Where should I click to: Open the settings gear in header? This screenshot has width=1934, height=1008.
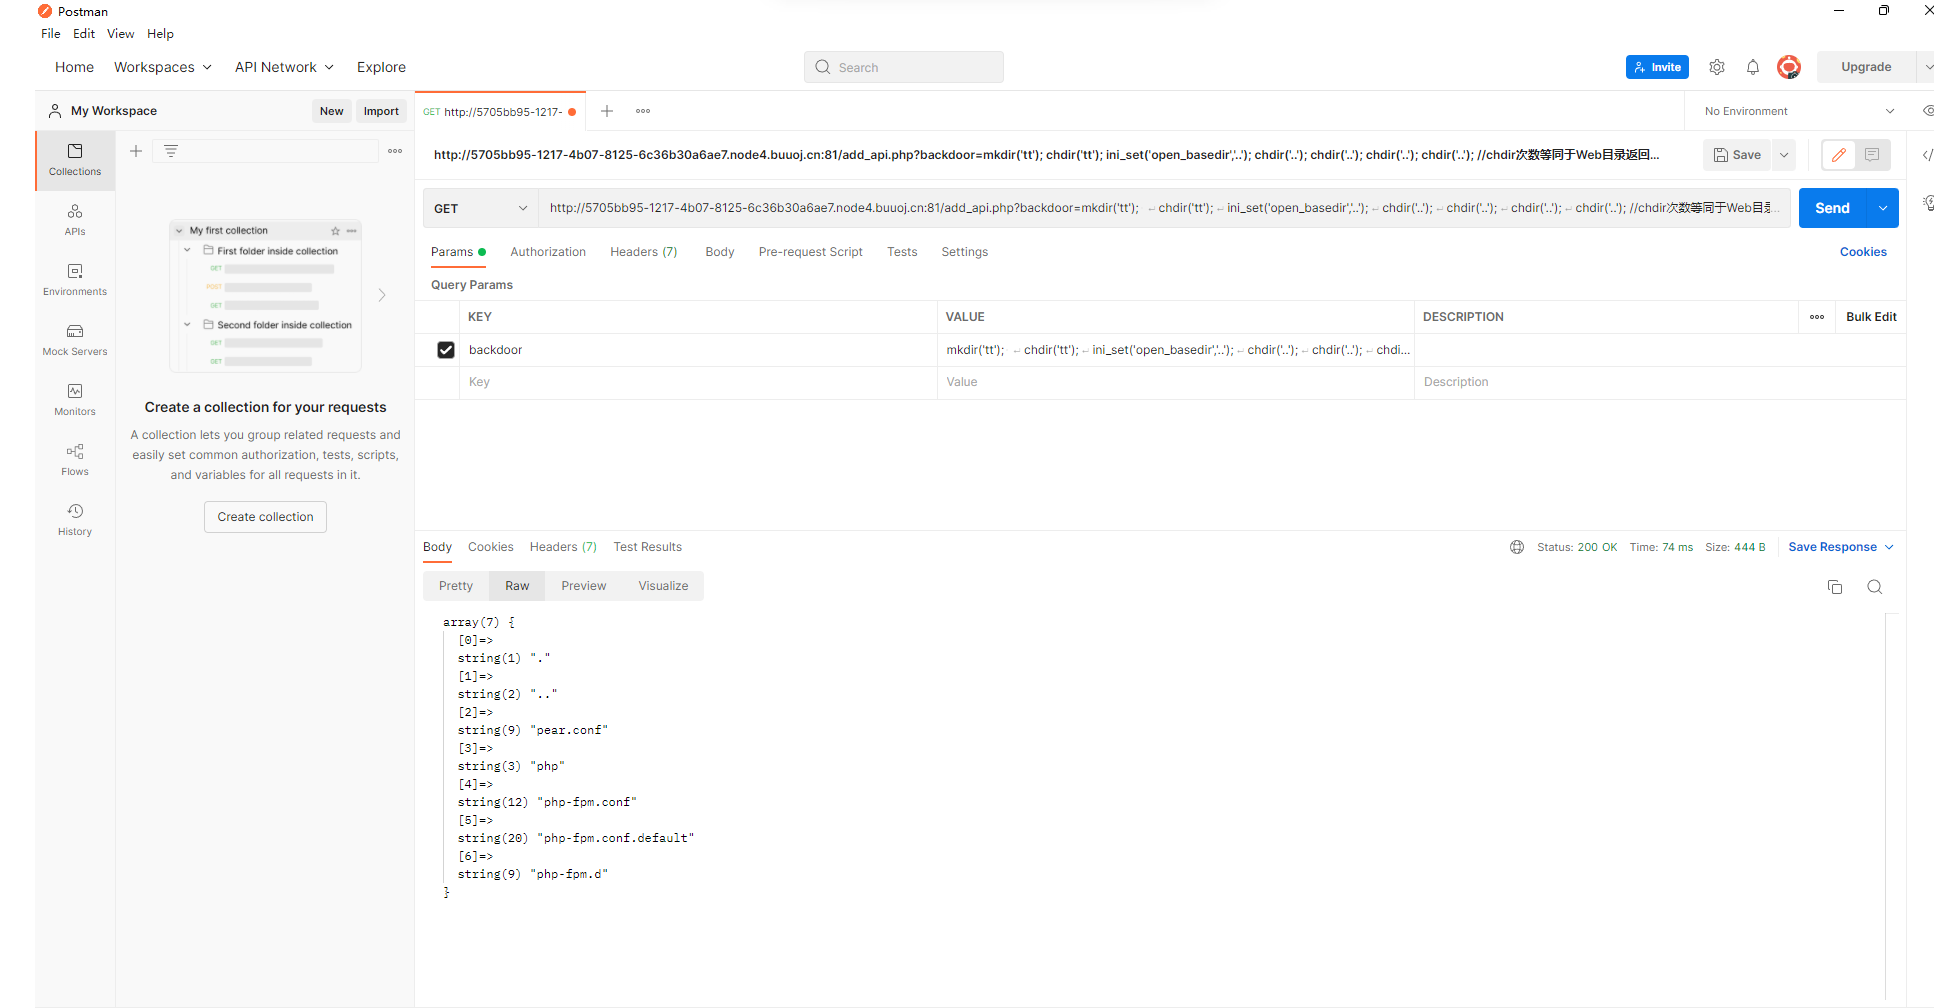pyautogui.click(x=1717, y=67)
